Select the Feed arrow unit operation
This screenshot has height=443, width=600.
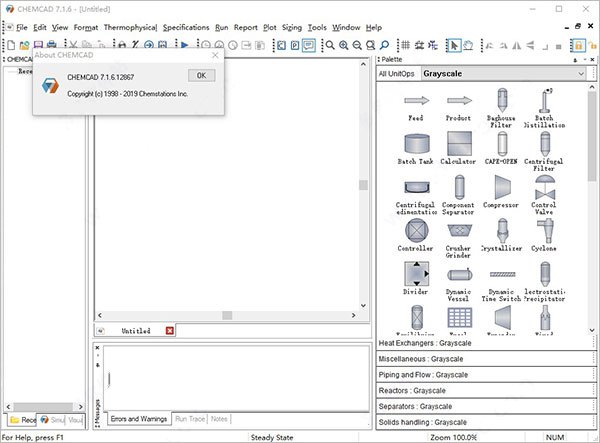tap(416, 101)
